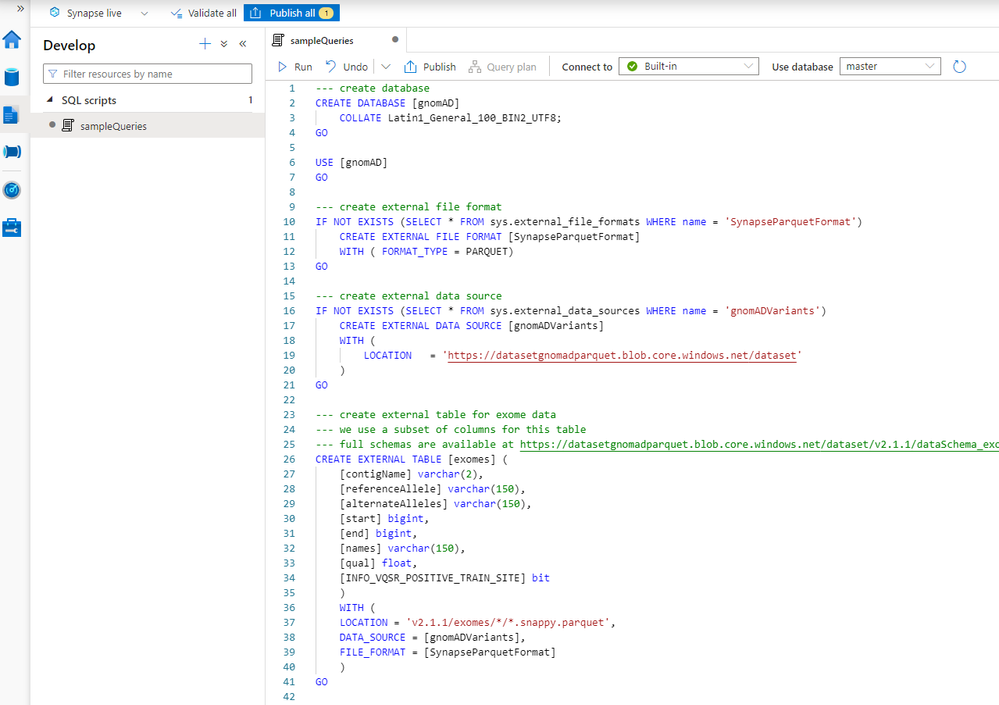
Task: Click the Develop panel heading
Action: tap(69, 45)
